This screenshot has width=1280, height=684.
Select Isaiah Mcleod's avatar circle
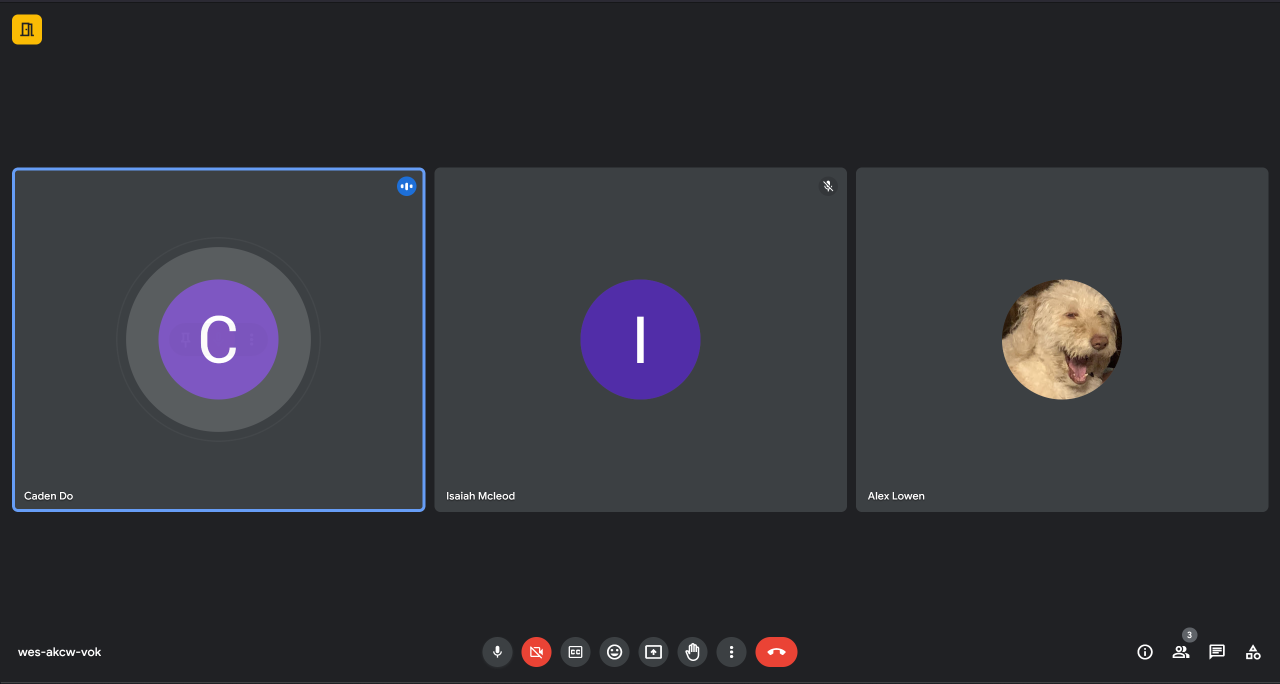click(640, 339)
